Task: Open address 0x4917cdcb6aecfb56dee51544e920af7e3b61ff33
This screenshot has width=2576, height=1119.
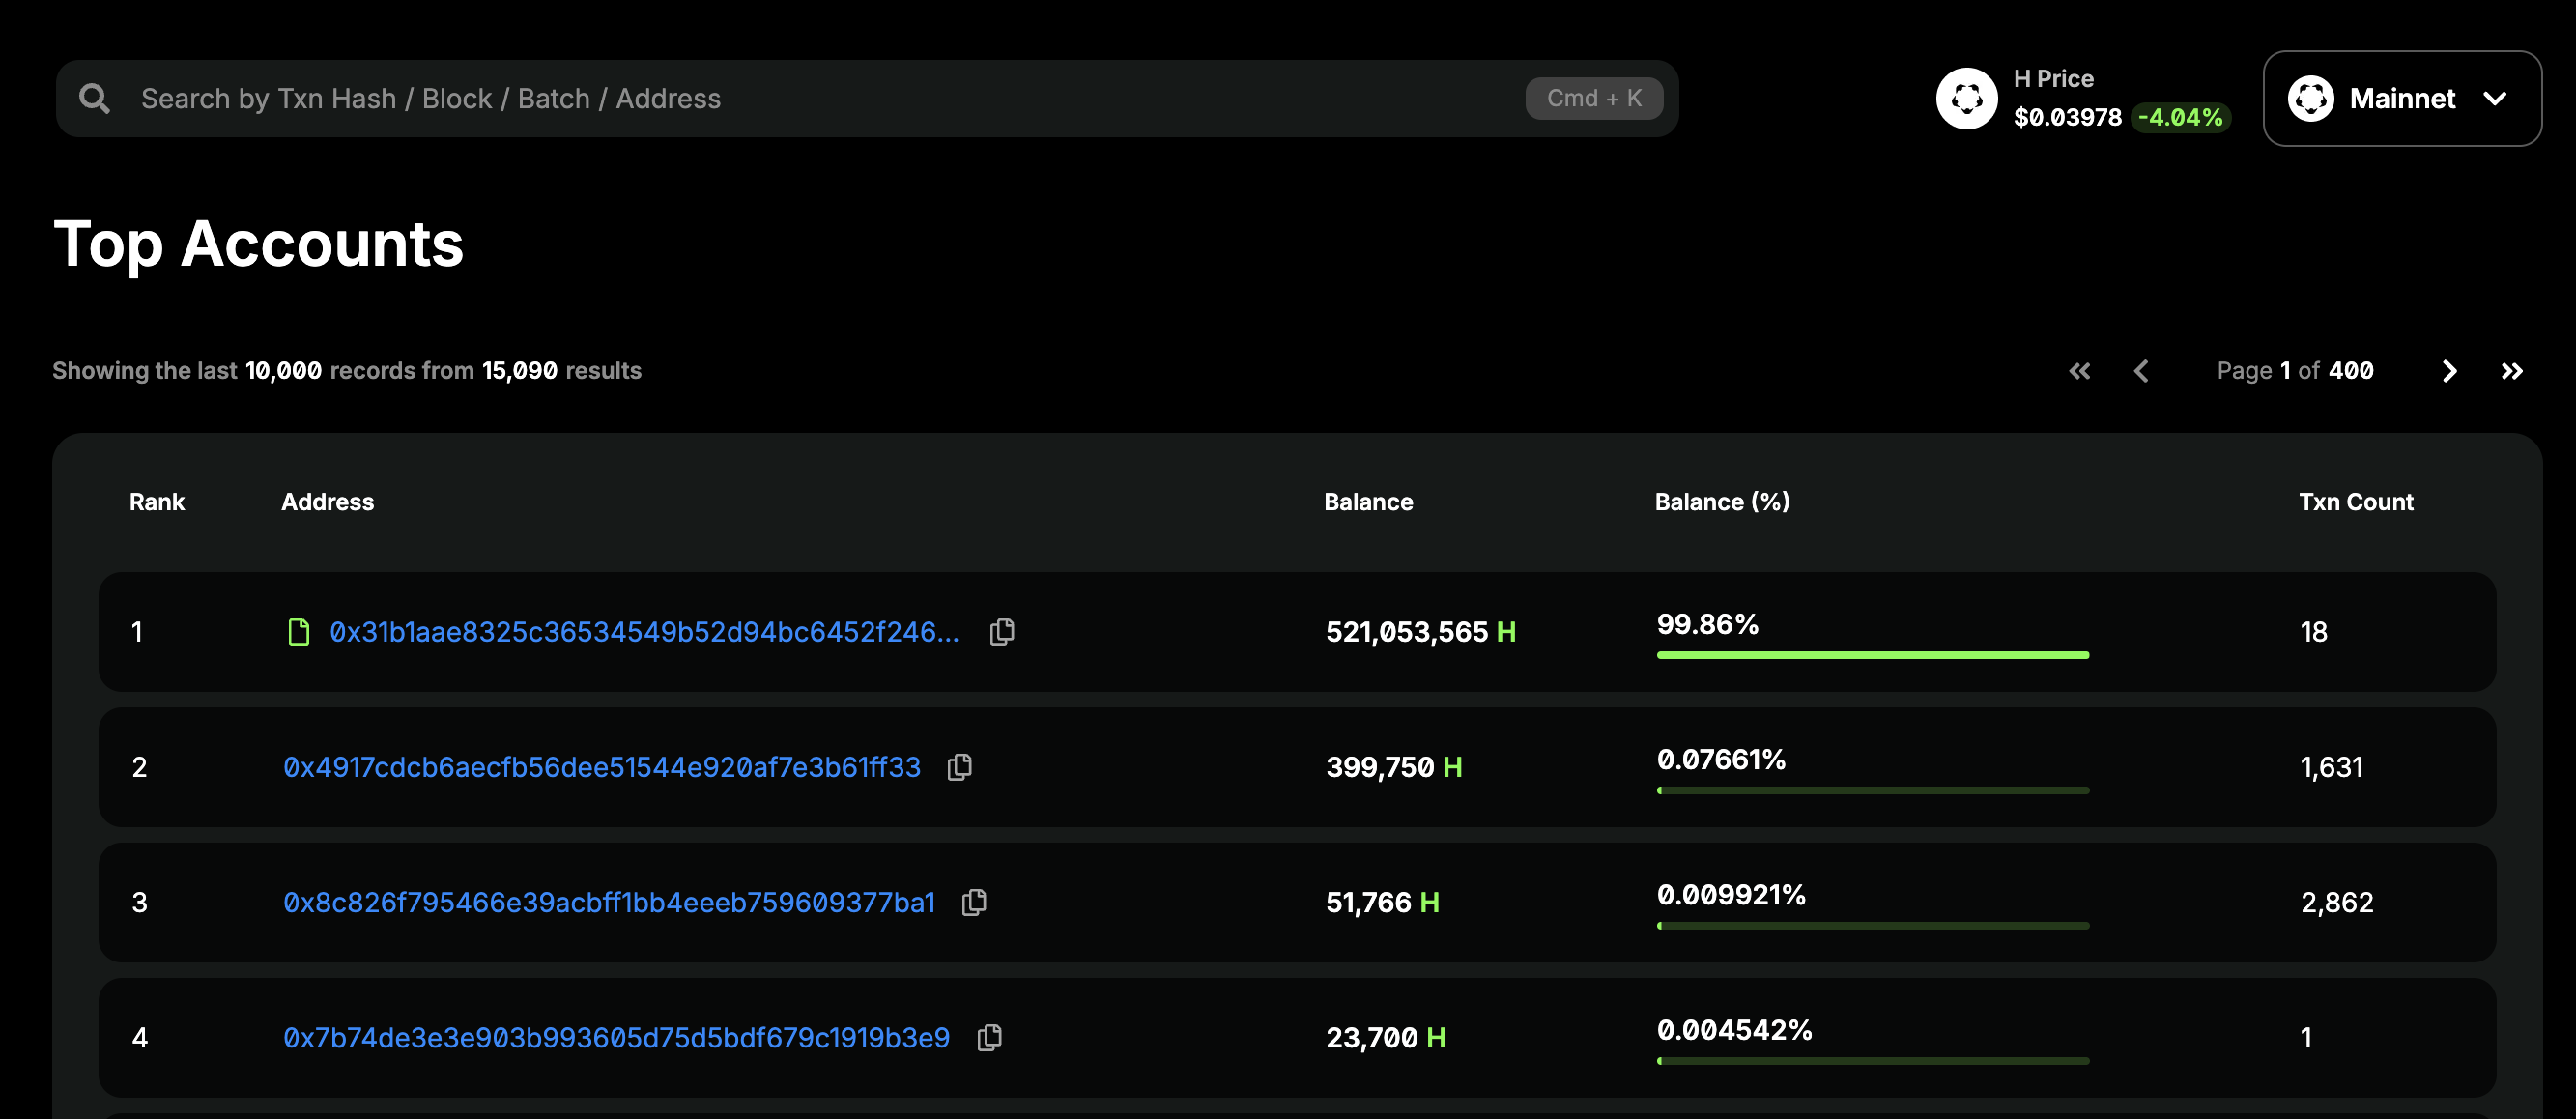Action: coord(601,767)
